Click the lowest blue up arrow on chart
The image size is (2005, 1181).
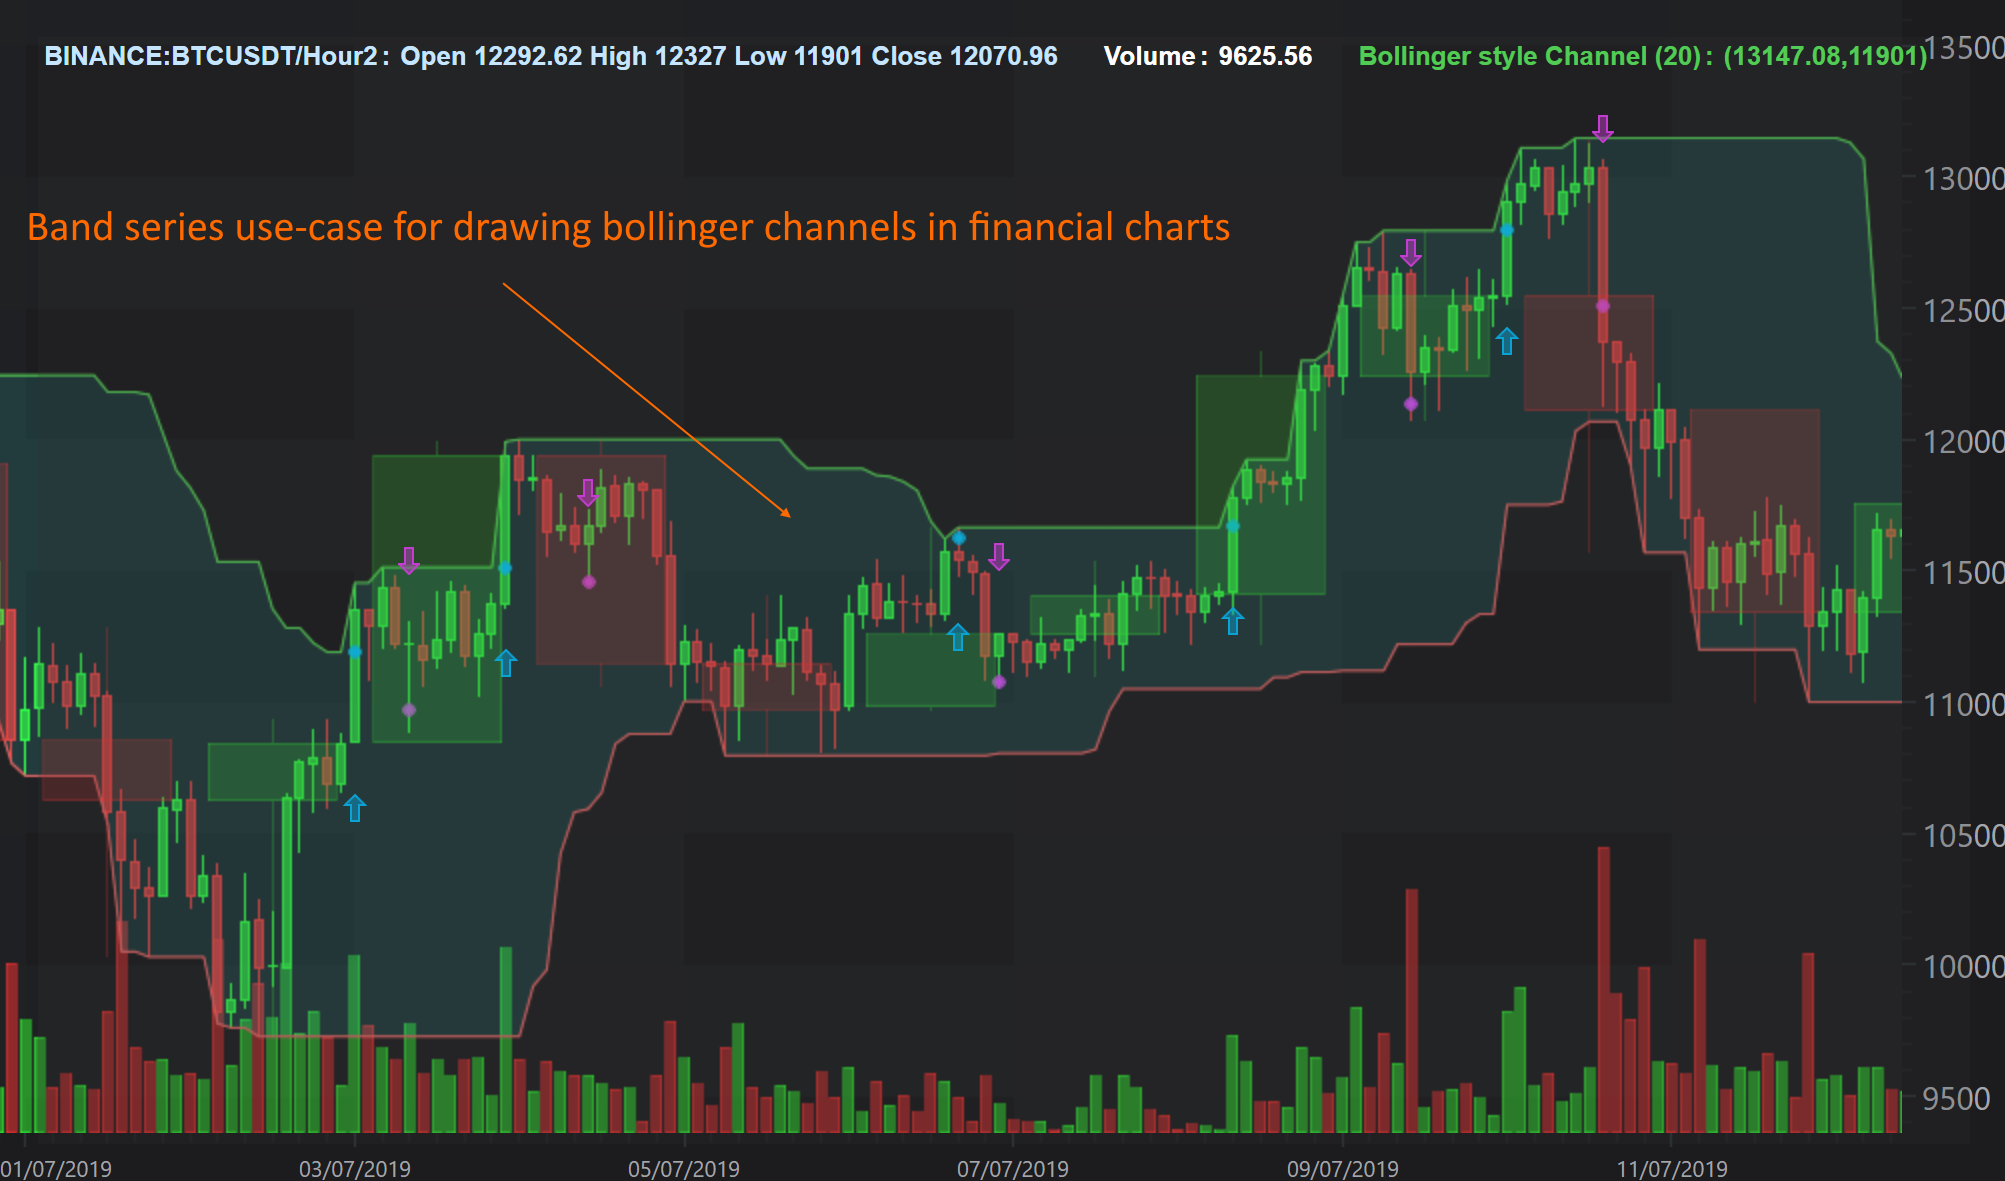coord(355,807)
